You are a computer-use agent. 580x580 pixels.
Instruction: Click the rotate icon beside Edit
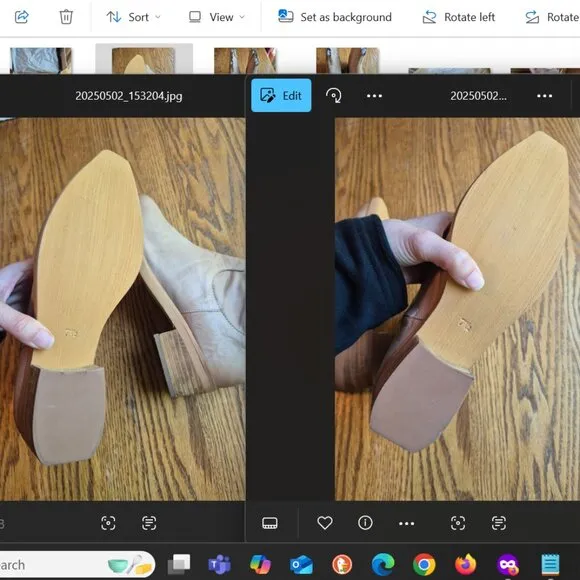click(x=334, y=96)
